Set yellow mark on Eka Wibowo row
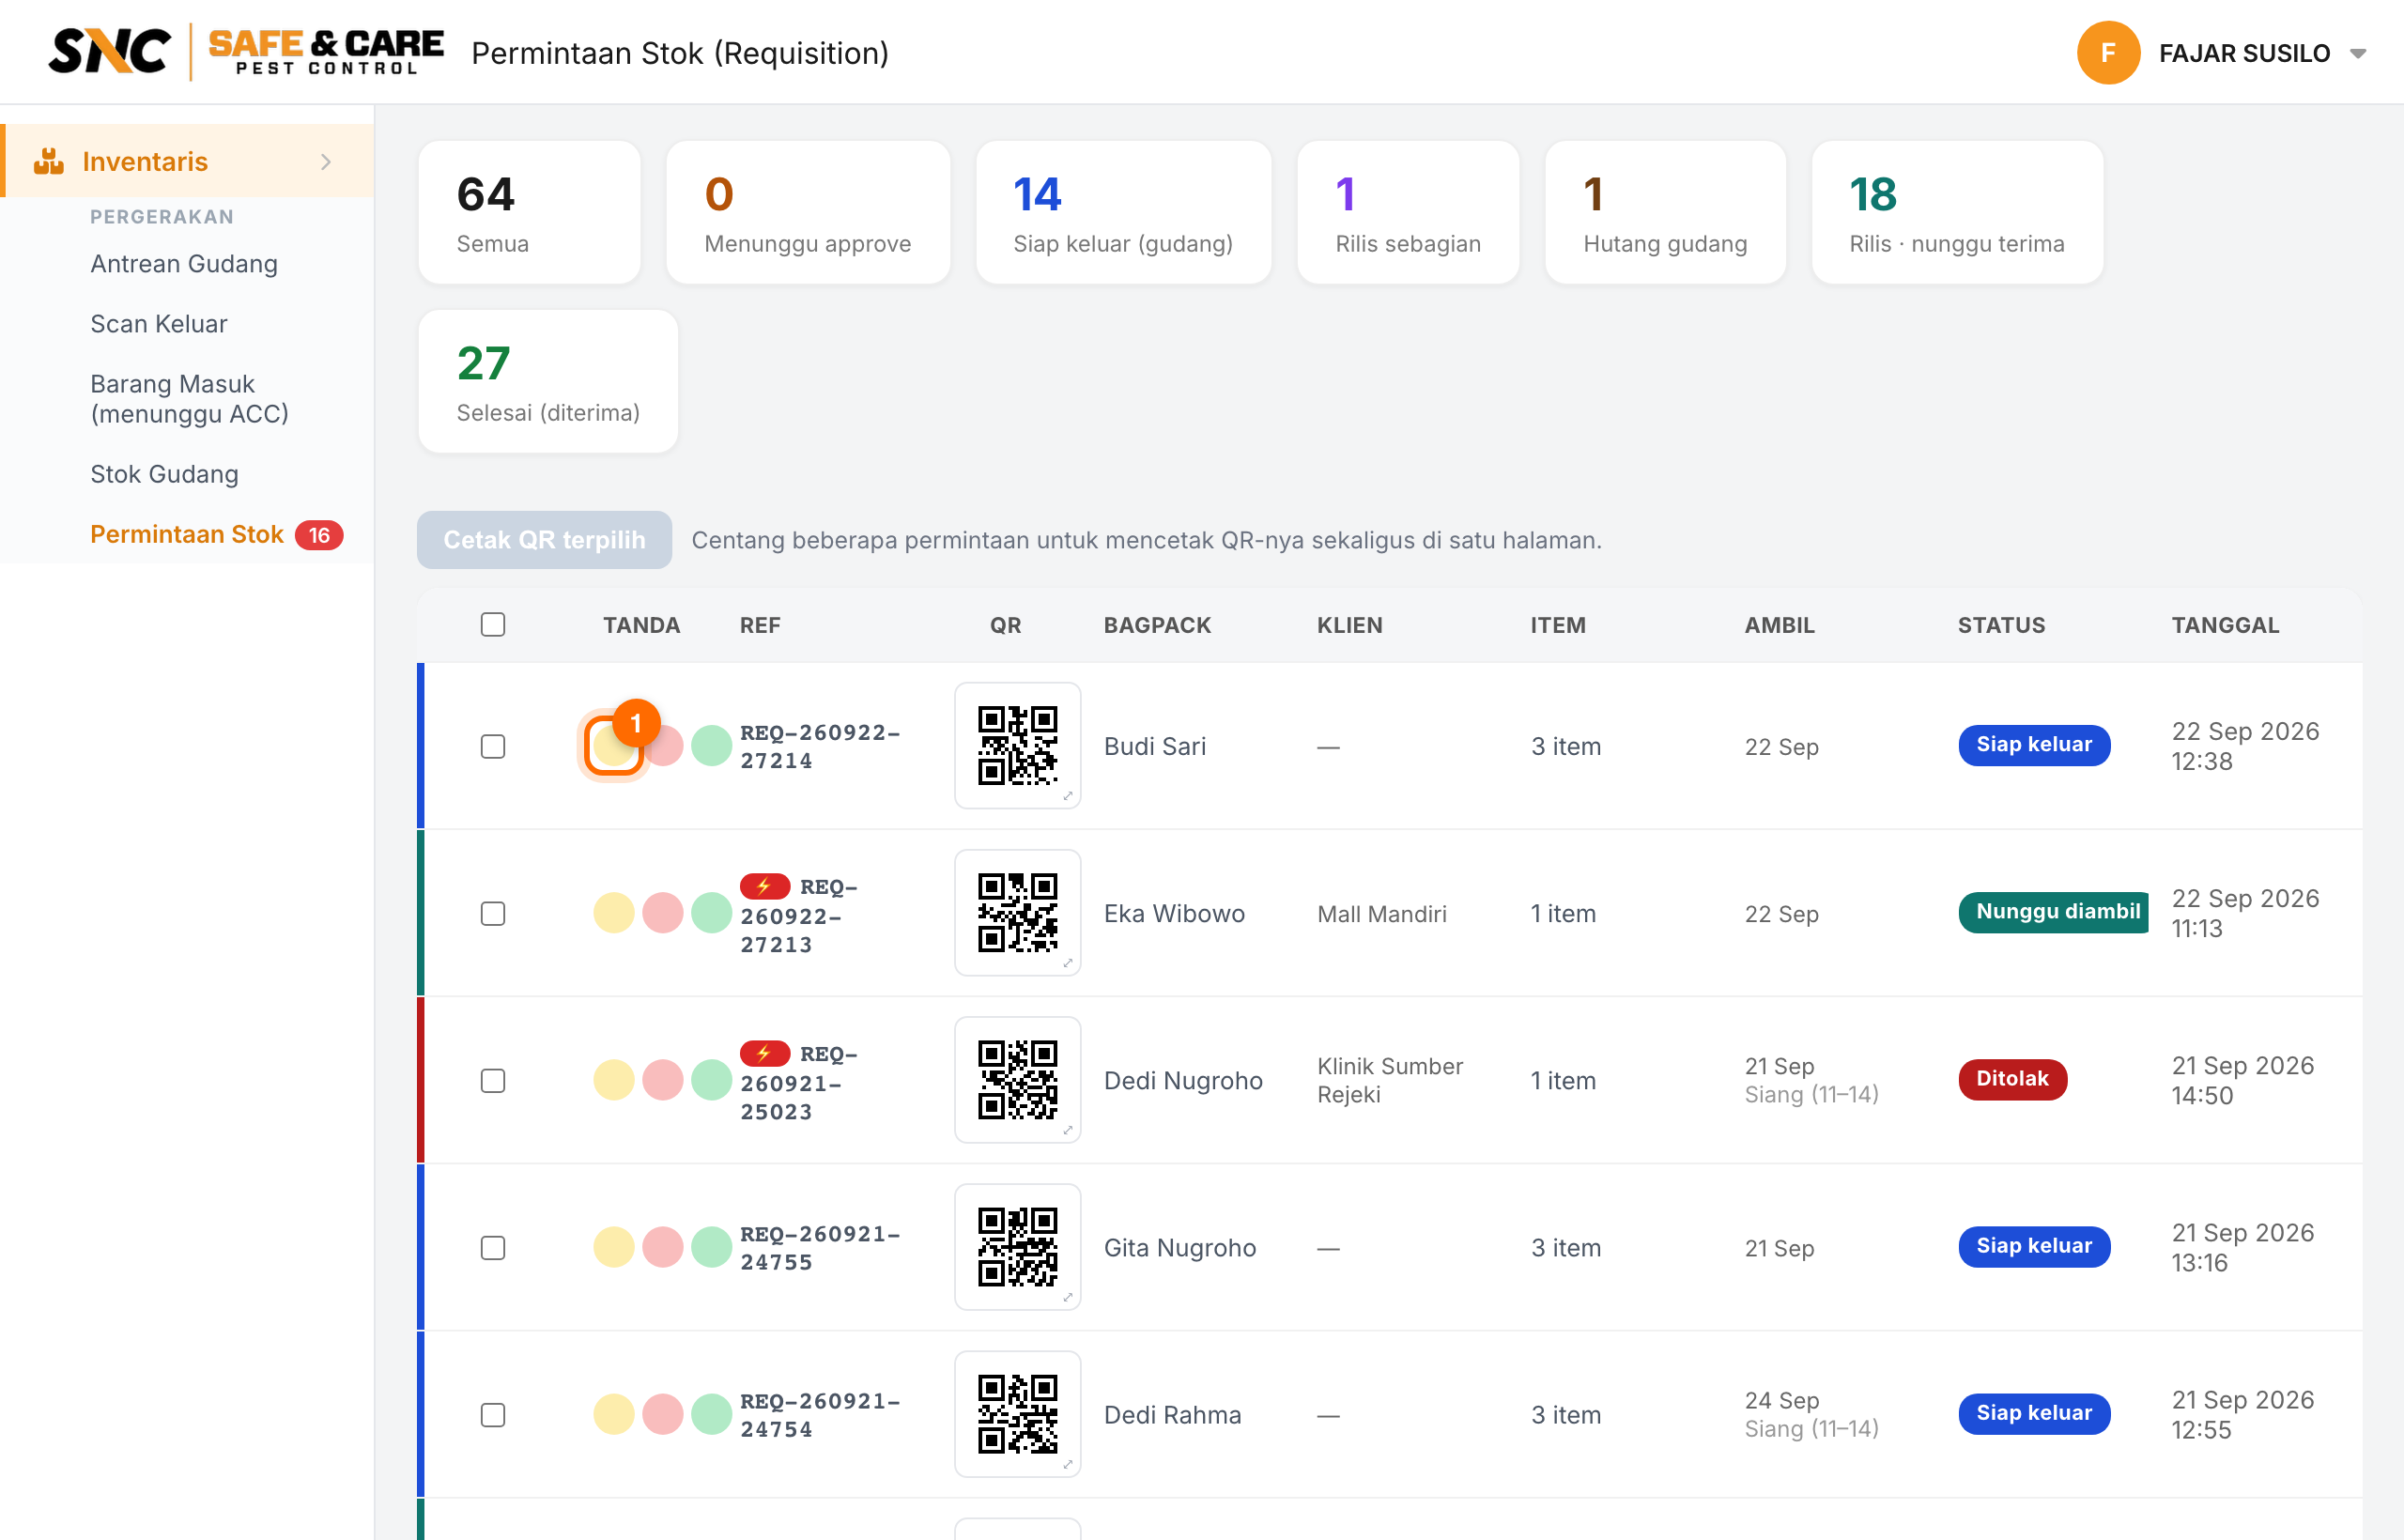 (614, 913)
